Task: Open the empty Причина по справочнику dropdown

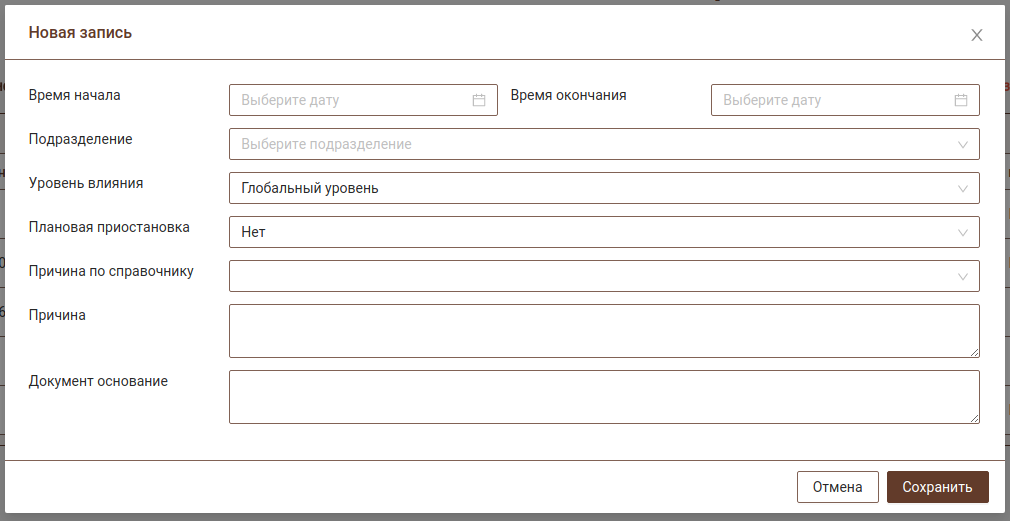Action: tap(590, 276)
